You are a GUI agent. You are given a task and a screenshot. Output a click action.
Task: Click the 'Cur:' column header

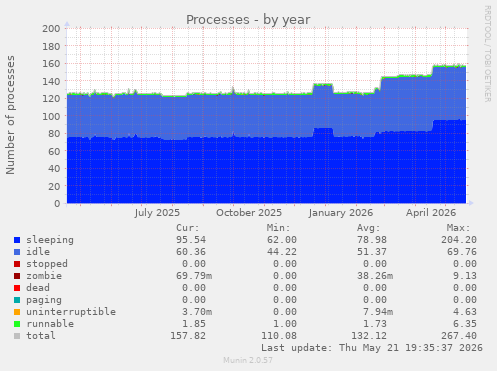point(188,228)
